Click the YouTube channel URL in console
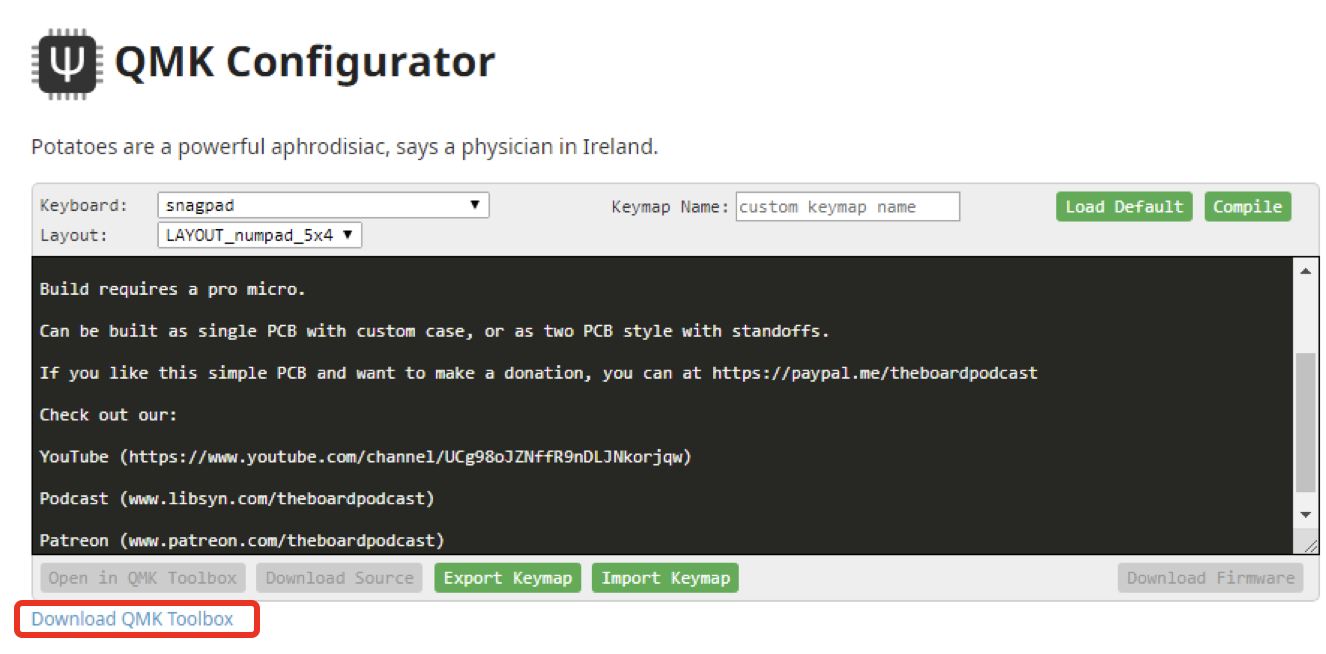The height and width of the screenshot is (654, 1326). coord(407,457)
